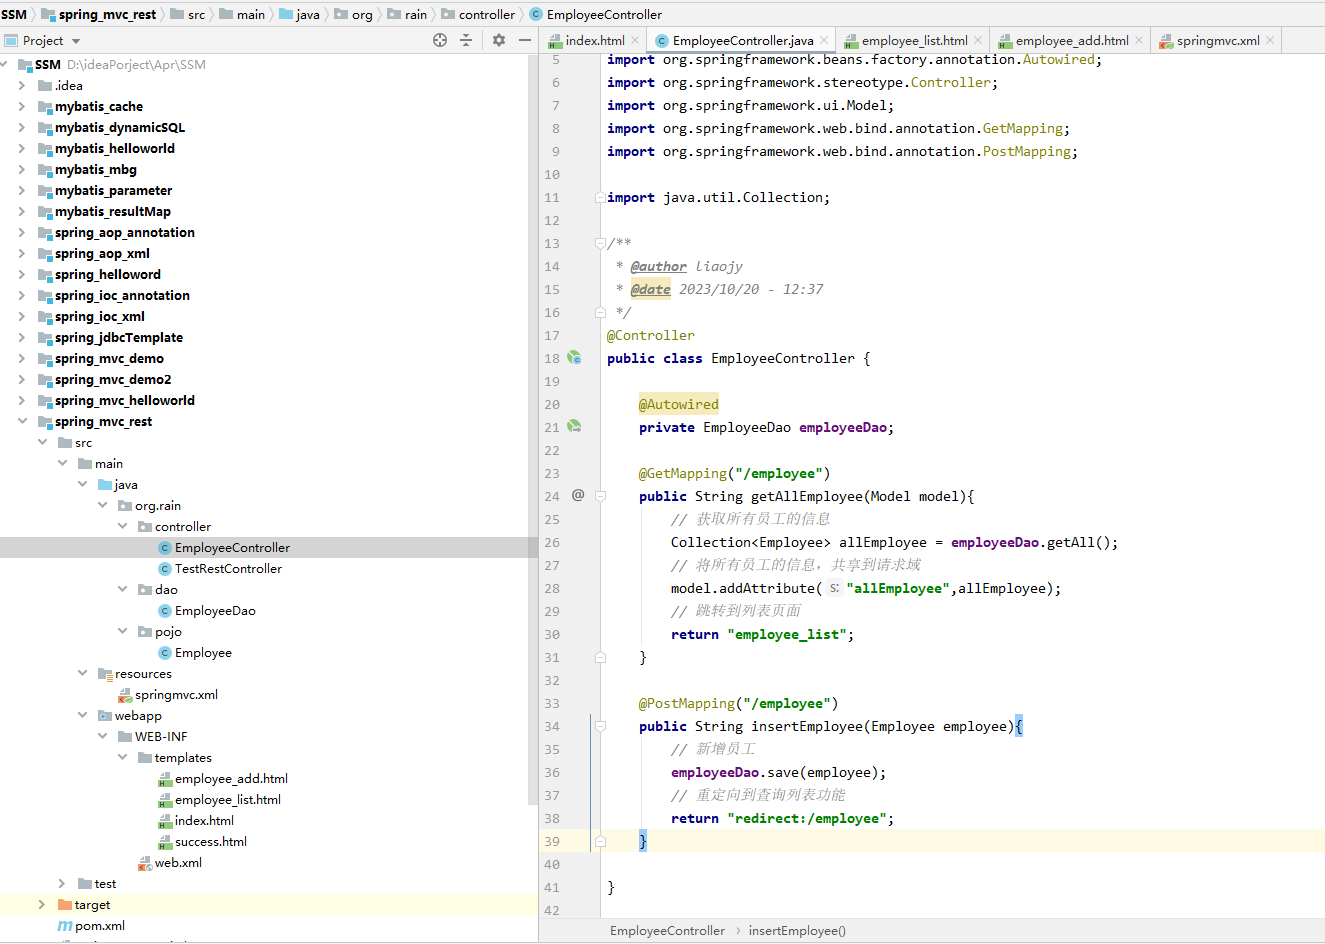1325x944 pixels.
Task: Click the Scroll from Source crosshair icon
Action: pos(440,40)
